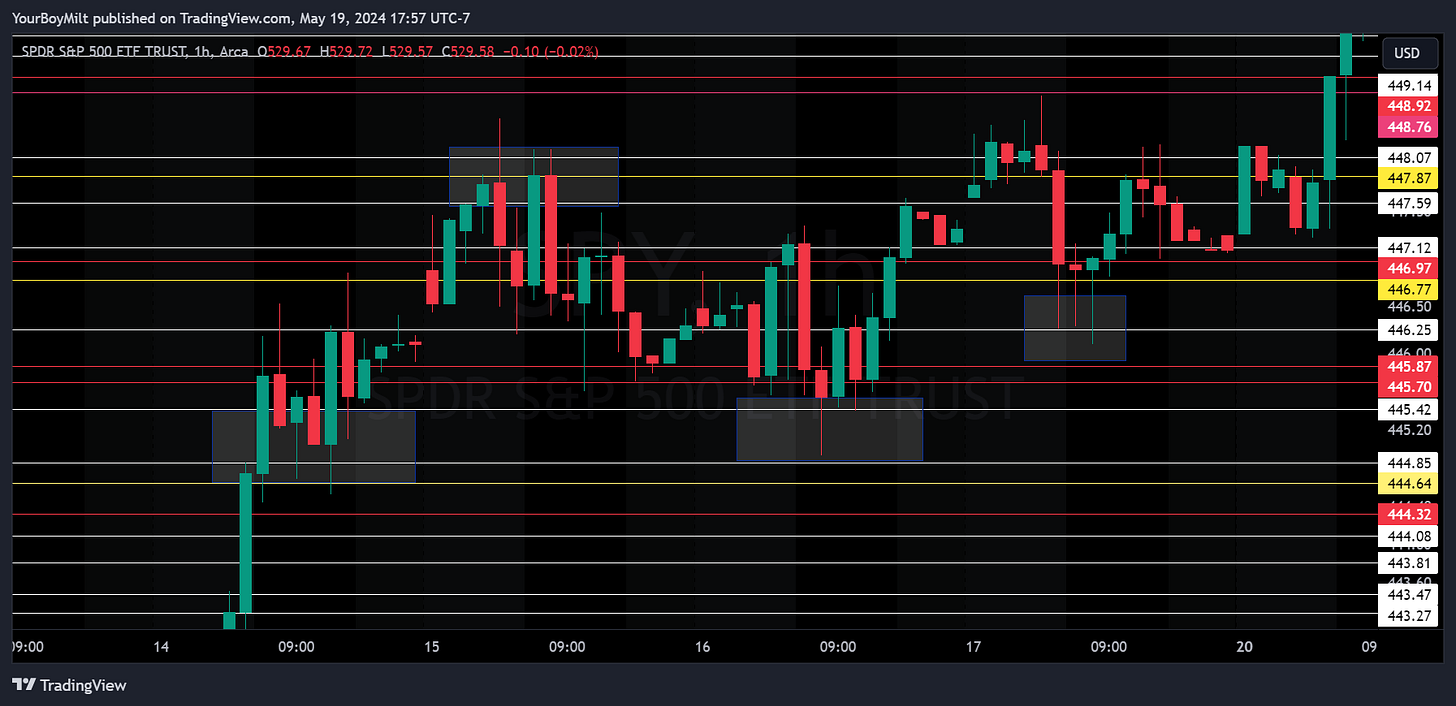Click the 447.59 price label
The height and width of the screenshot is (706, 1456).
click(1407, 203)
